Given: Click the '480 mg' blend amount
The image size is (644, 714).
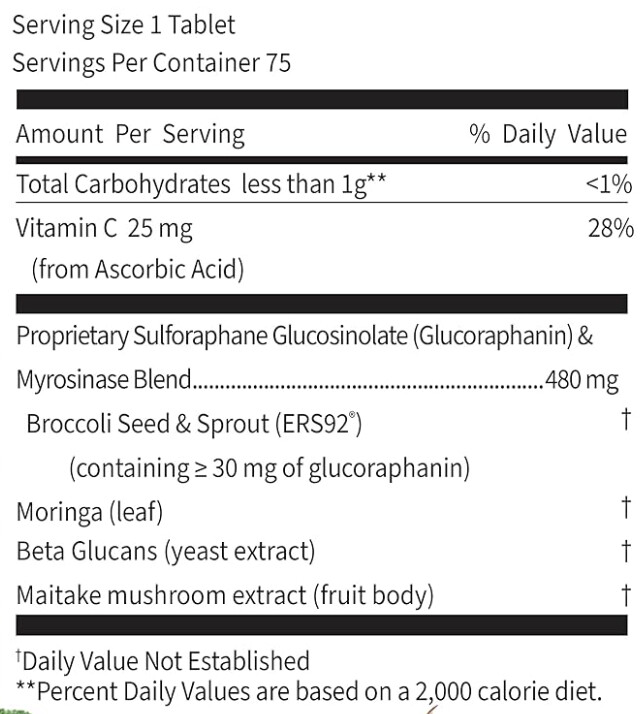Looking at the screenshot, I should (x=582, y=380).
